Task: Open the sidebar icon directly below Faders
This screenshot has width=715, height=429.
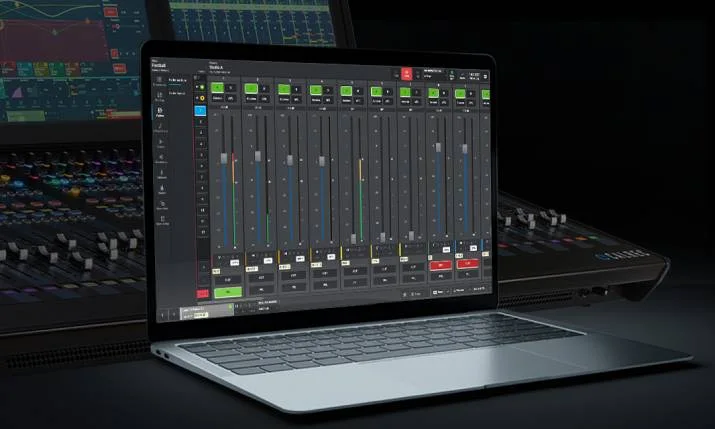Action: point(161,128)
